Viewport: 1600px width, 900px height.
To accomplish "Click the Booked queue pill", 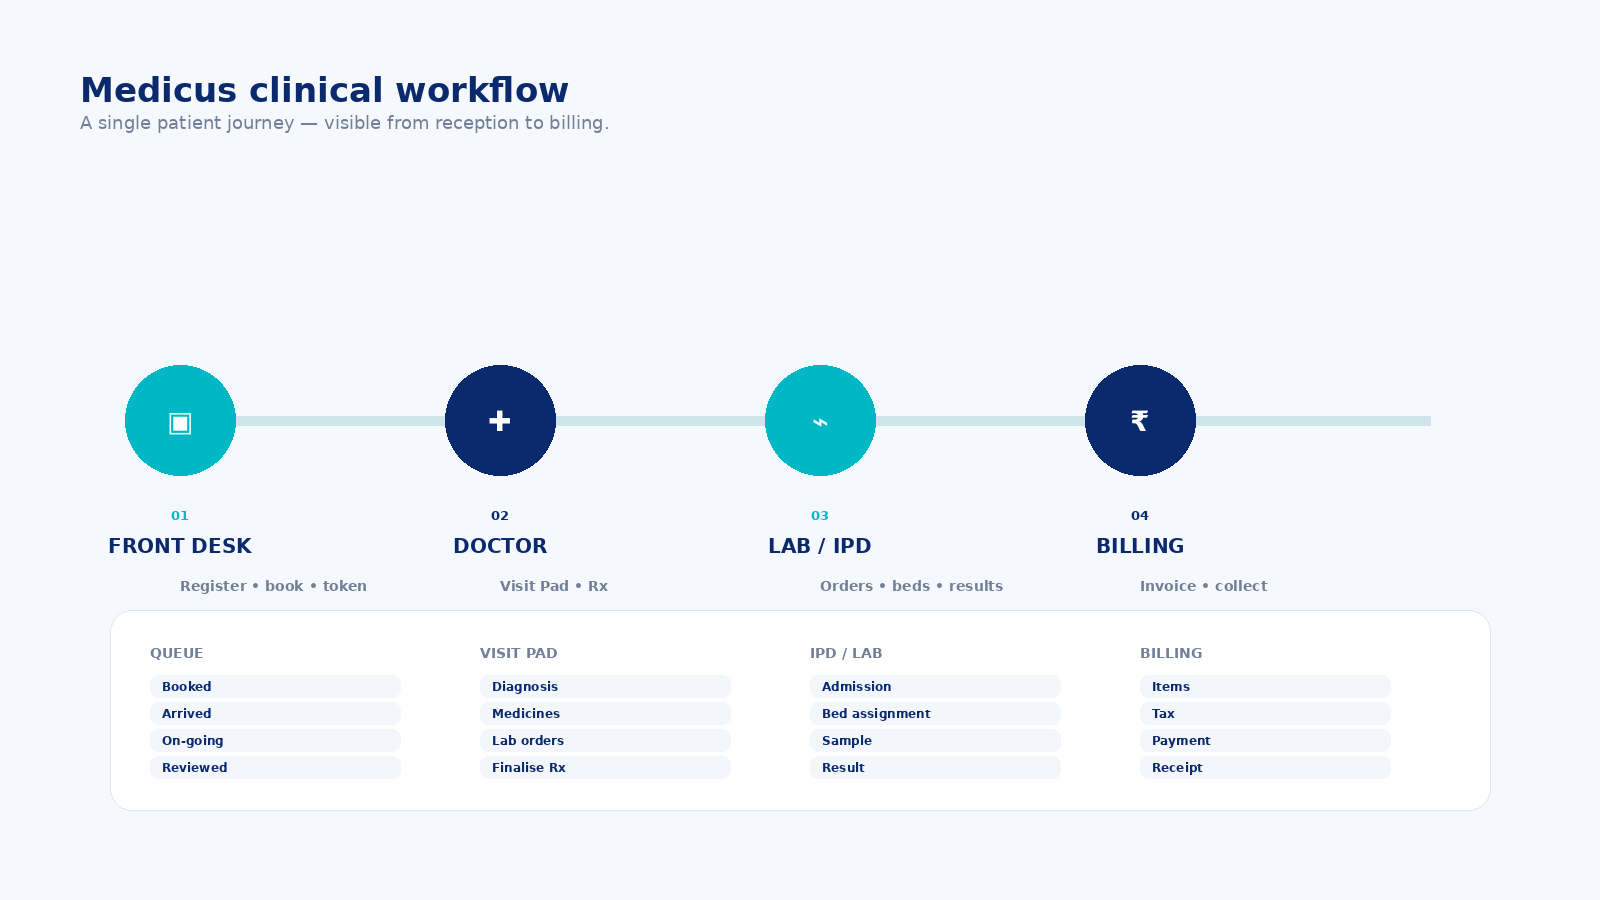I will point(275,686).
